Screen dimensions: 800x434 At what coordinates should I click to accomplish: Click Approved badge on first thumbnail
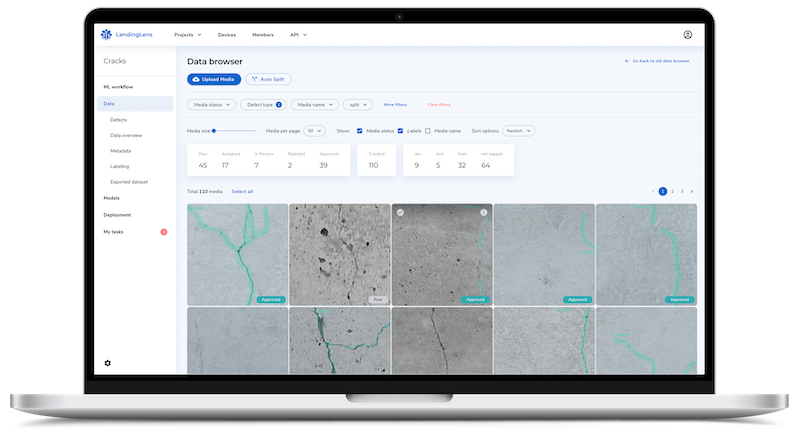click(271, 299)
